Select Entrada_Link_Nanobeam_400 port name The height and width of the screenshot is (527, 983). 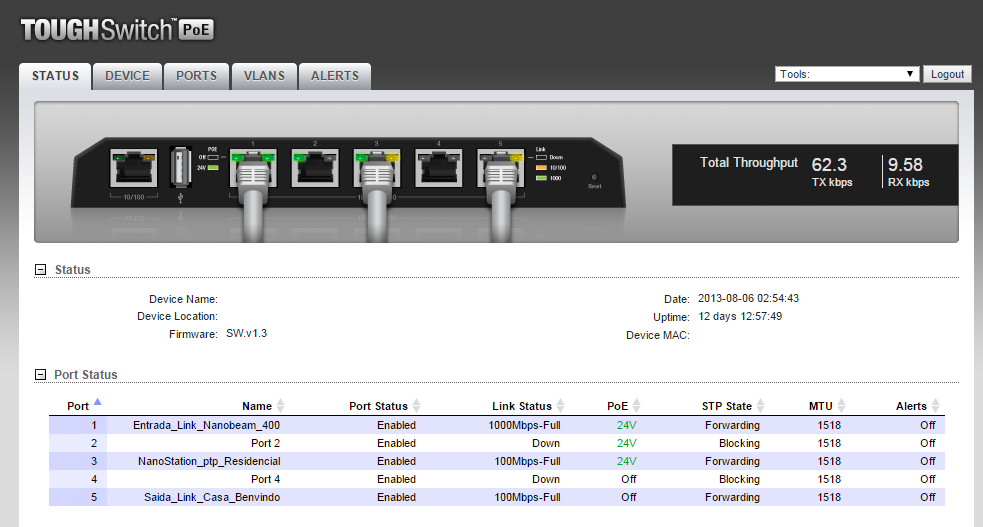206,425
